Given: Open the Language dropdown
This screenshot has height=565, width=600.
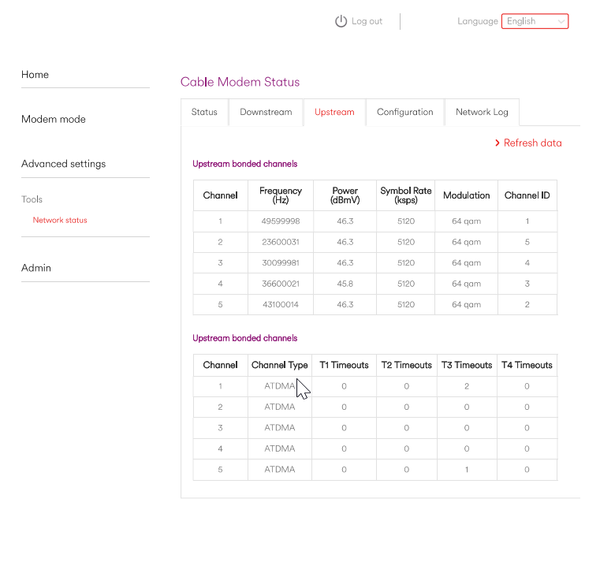Looking at the screenshot, I should pos(535,21).
